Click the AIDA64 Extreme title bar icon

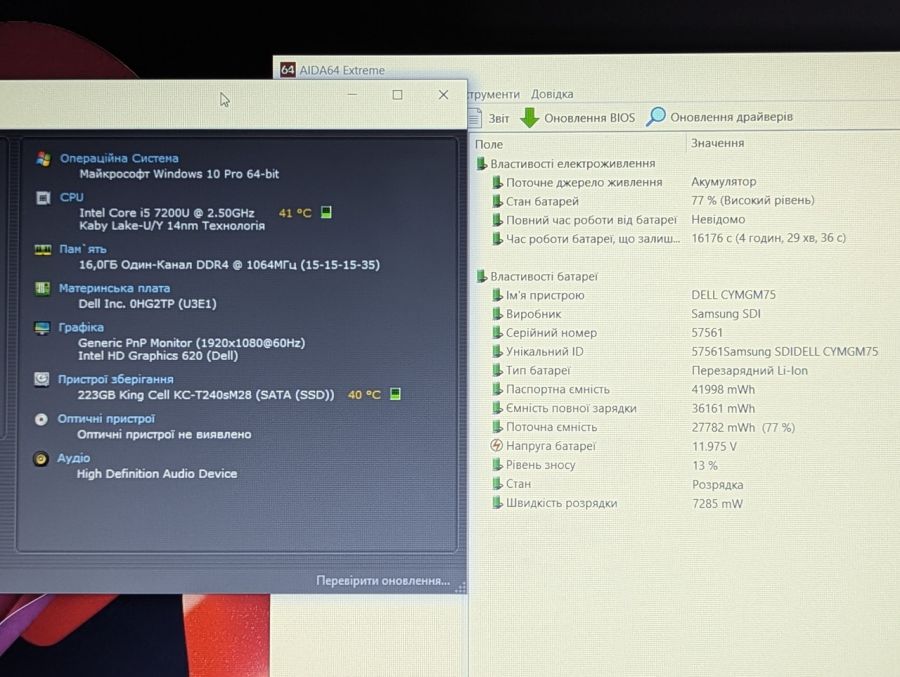(288, 70)
